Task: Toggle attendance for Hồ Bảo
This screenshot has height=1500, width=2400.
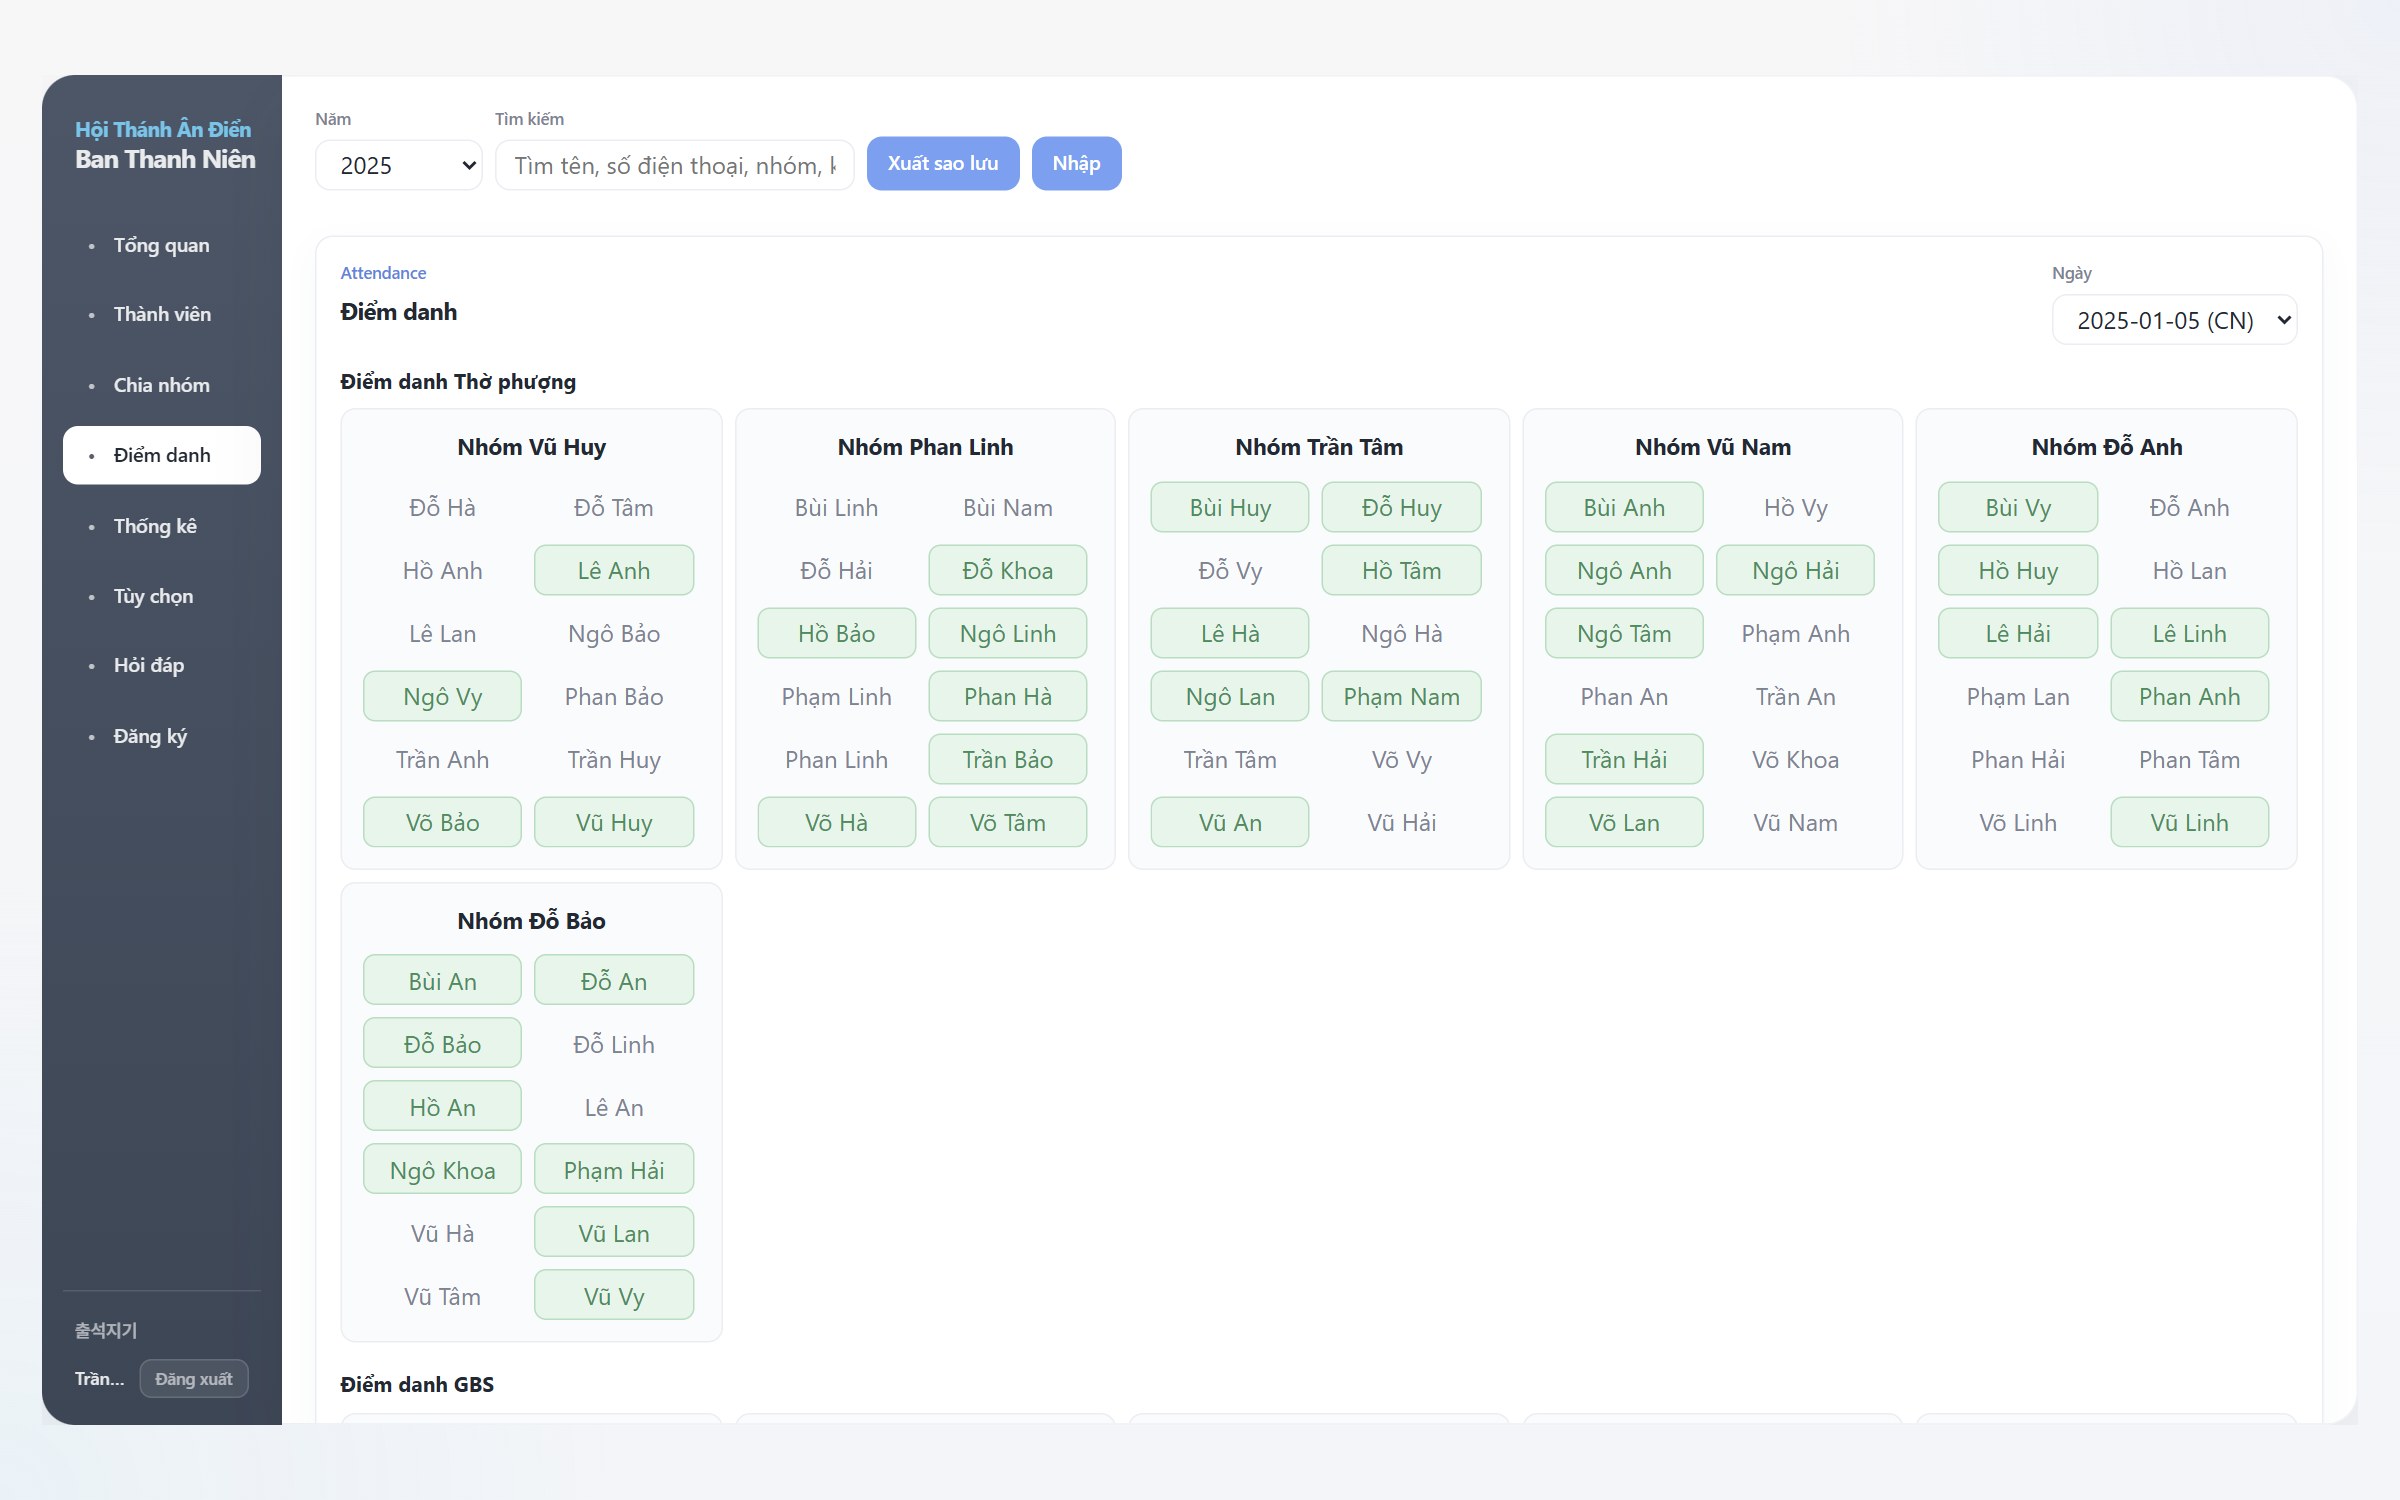Action: pos(836,633)
